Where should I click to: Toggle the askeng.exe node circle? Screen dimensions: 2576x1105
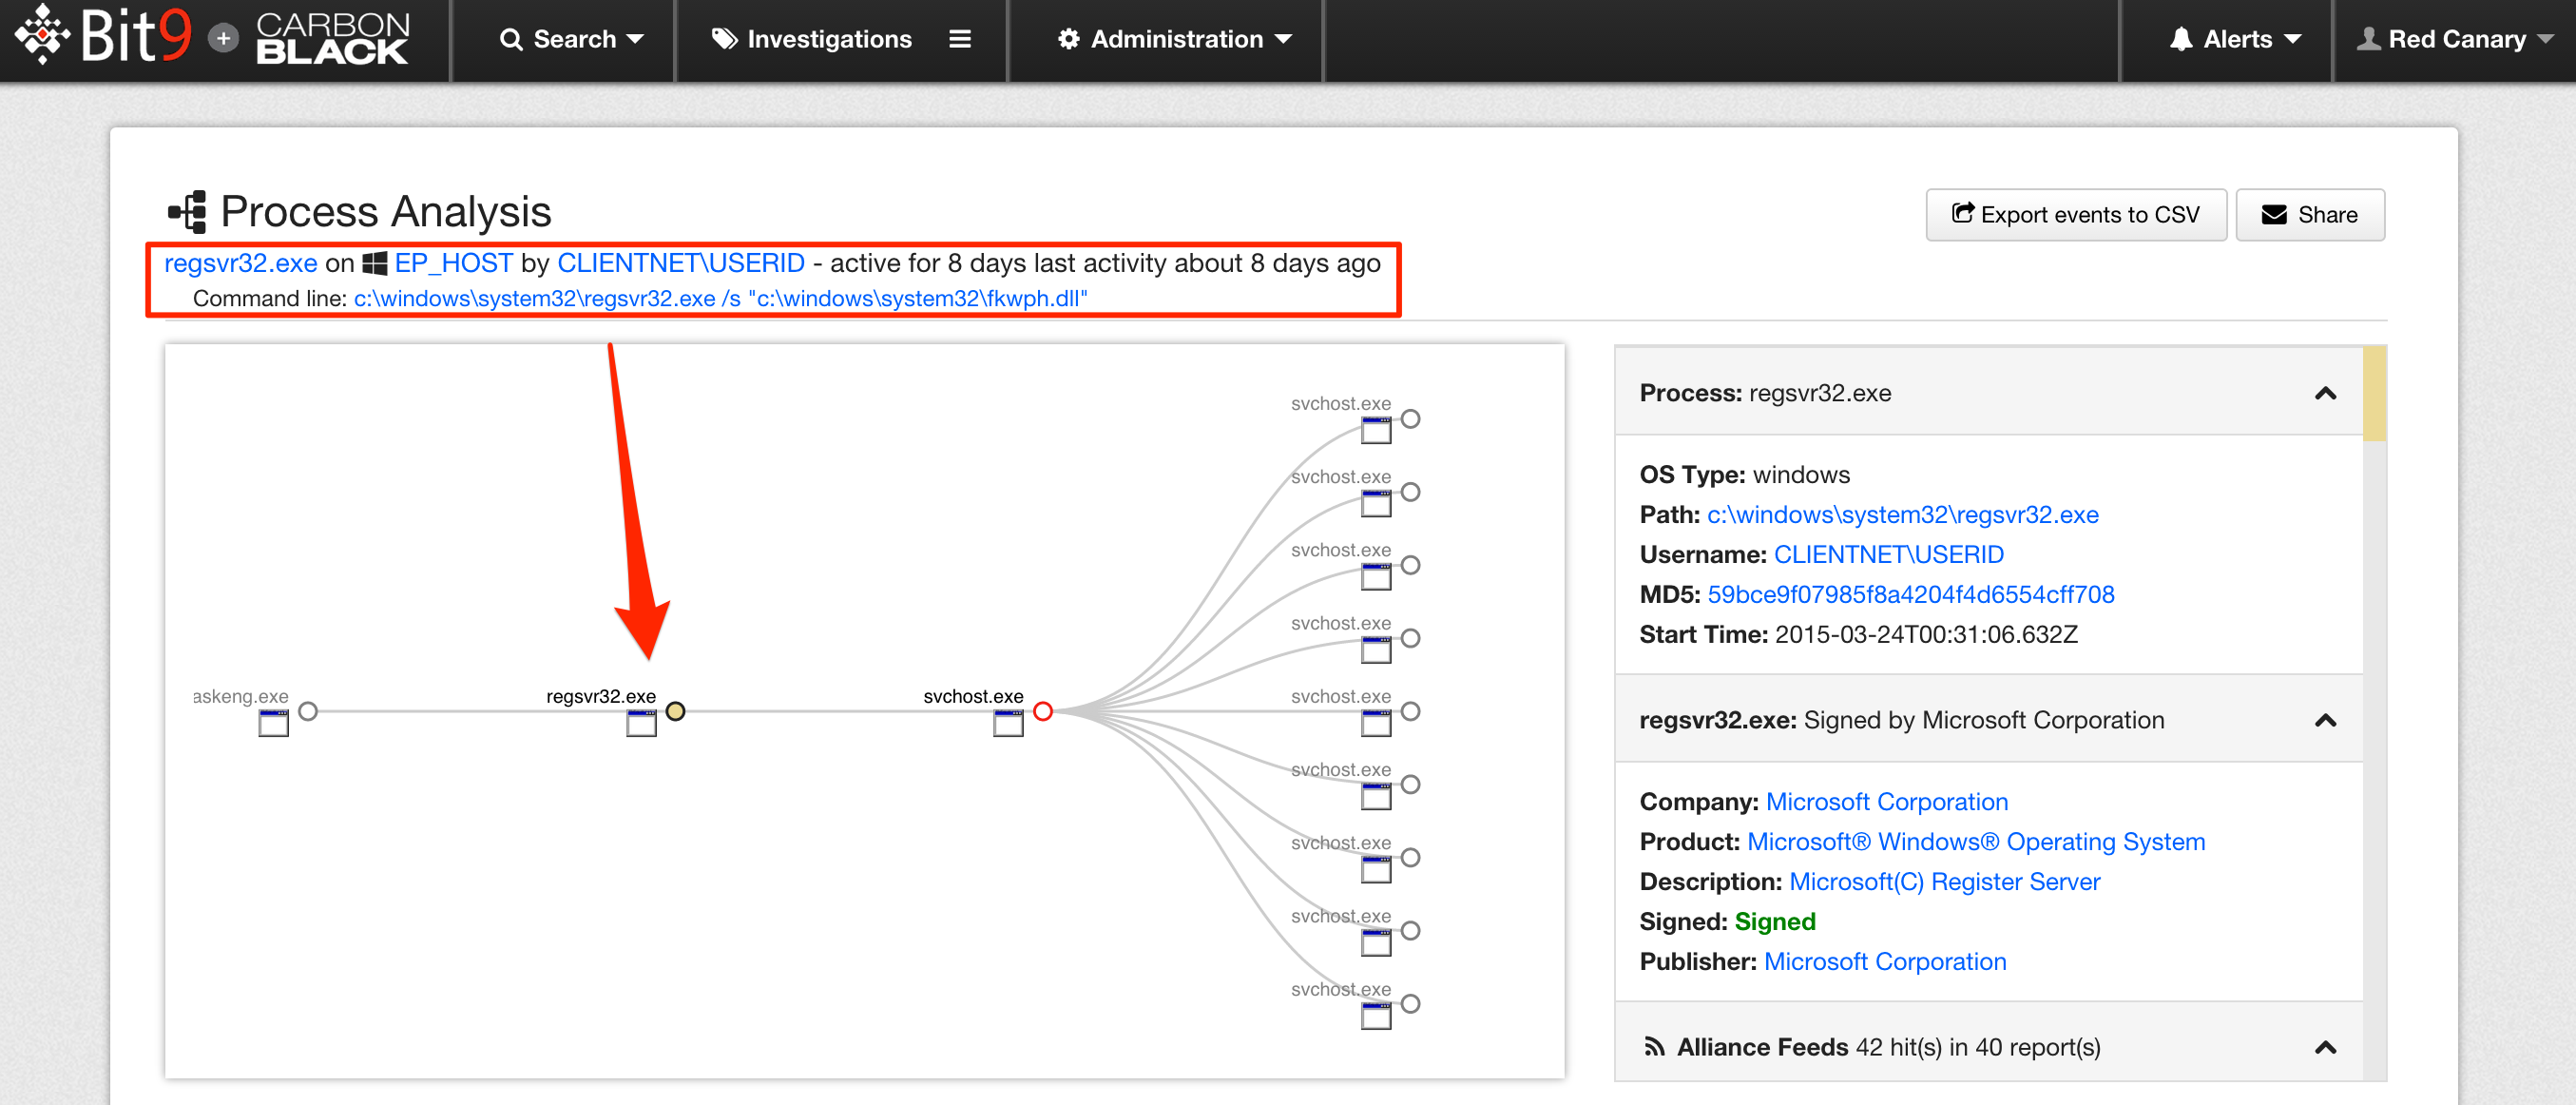click(308, 711)
